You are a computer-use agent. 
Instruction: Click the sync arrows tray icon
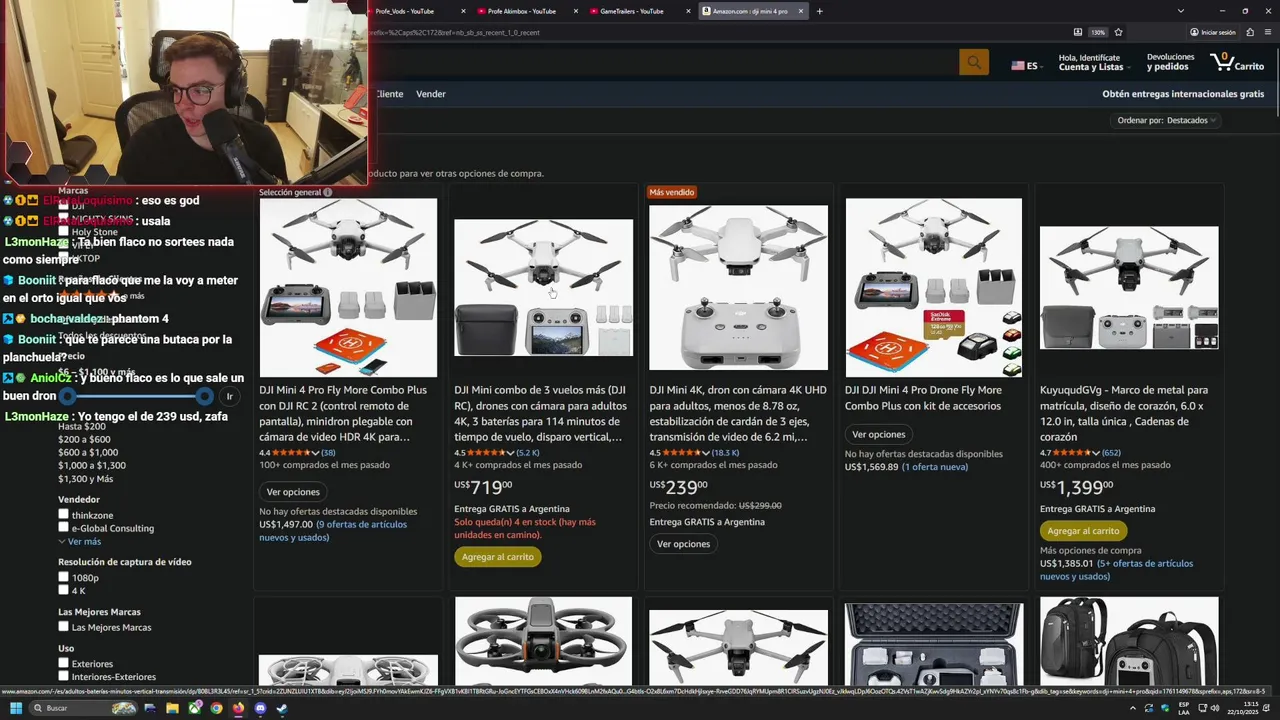point(1149,708)
